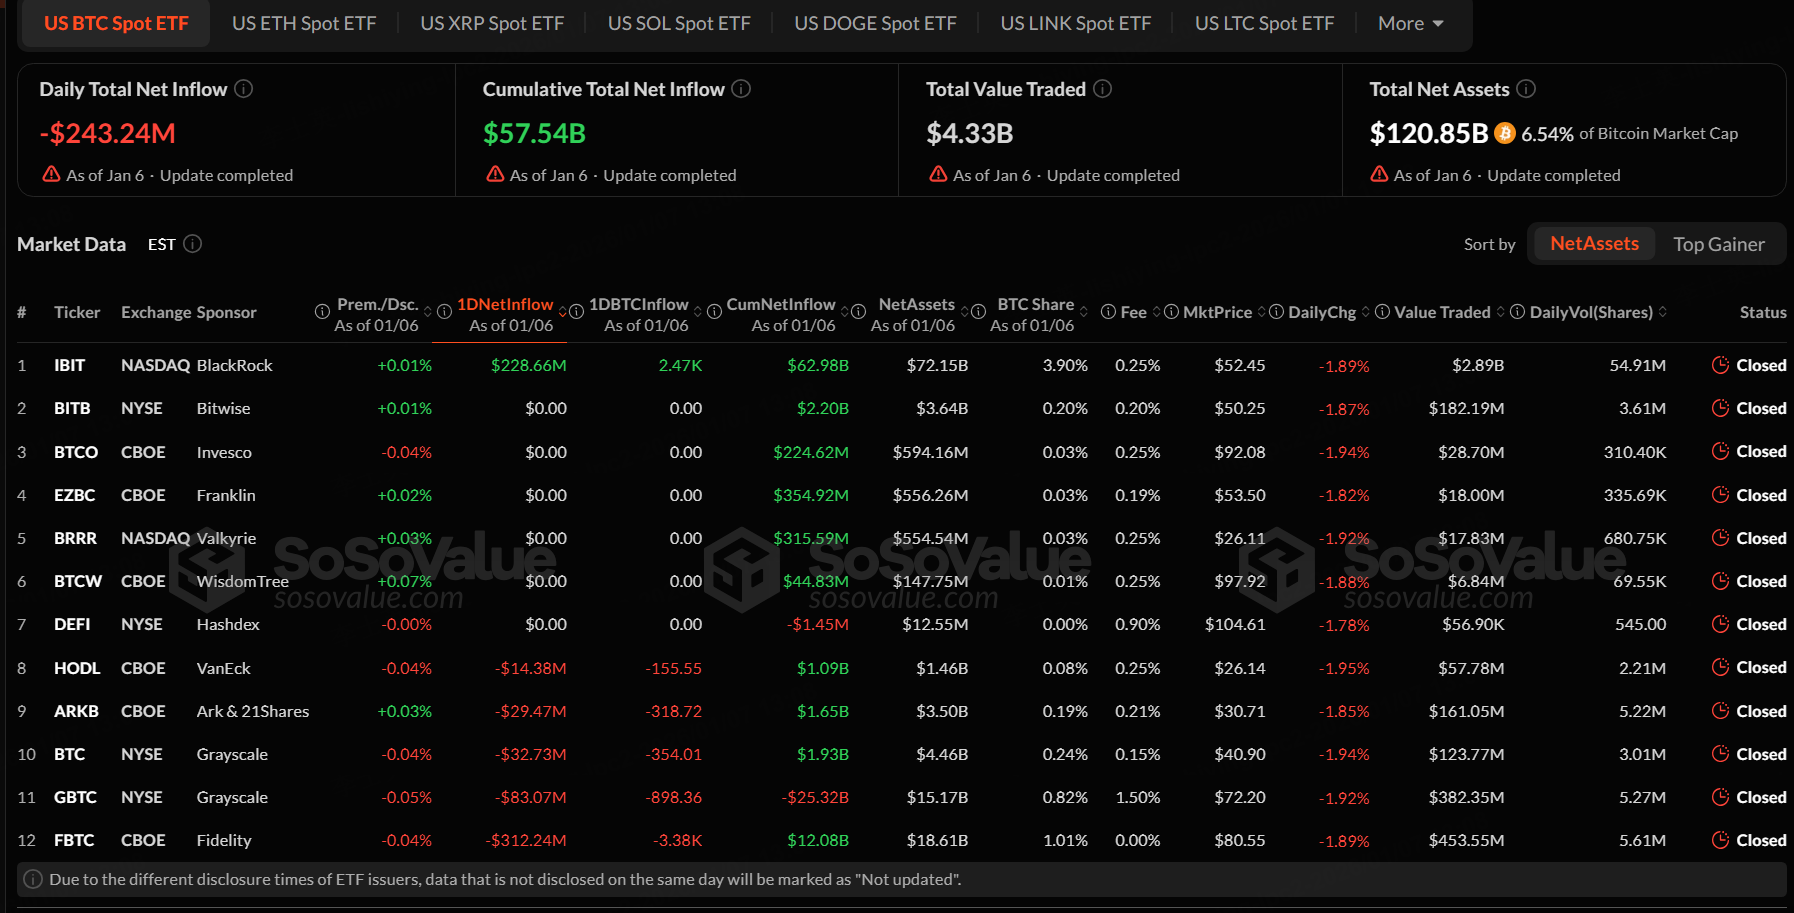Viewport: 1794px width, 913px height.
Task: Click info icon next to Total Net Assets
Action: (1526, 89)
